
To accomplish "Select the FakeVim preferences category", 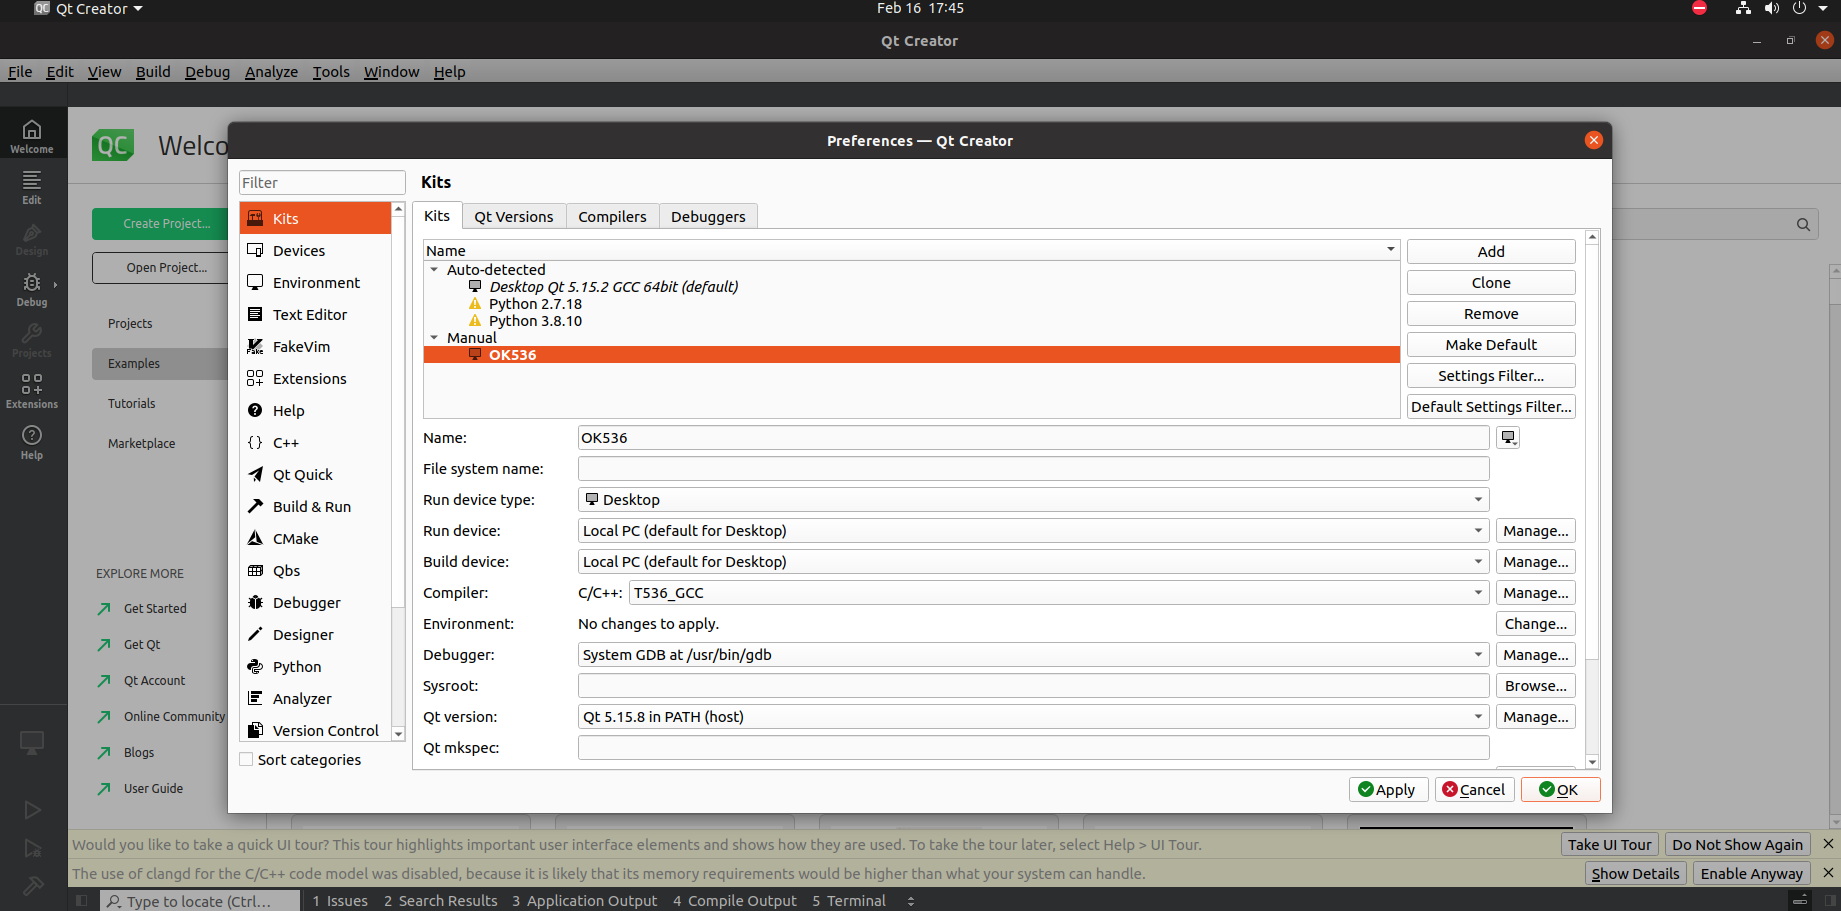I will [x=301, y=347].
